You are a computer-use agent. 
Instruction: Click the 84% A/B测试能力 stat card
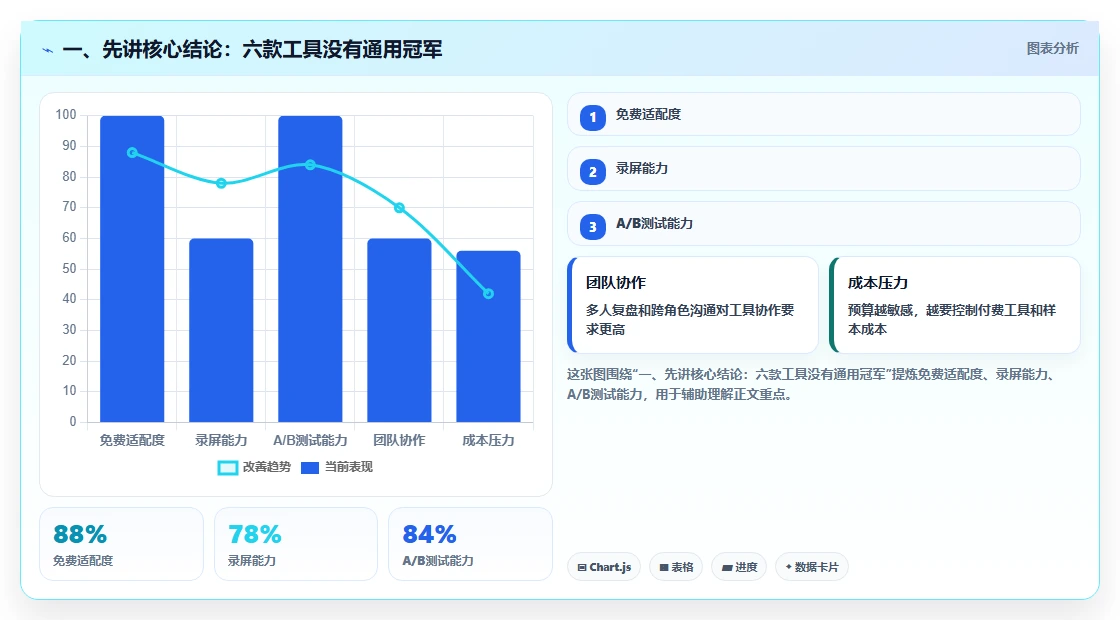tap(470, 544)
